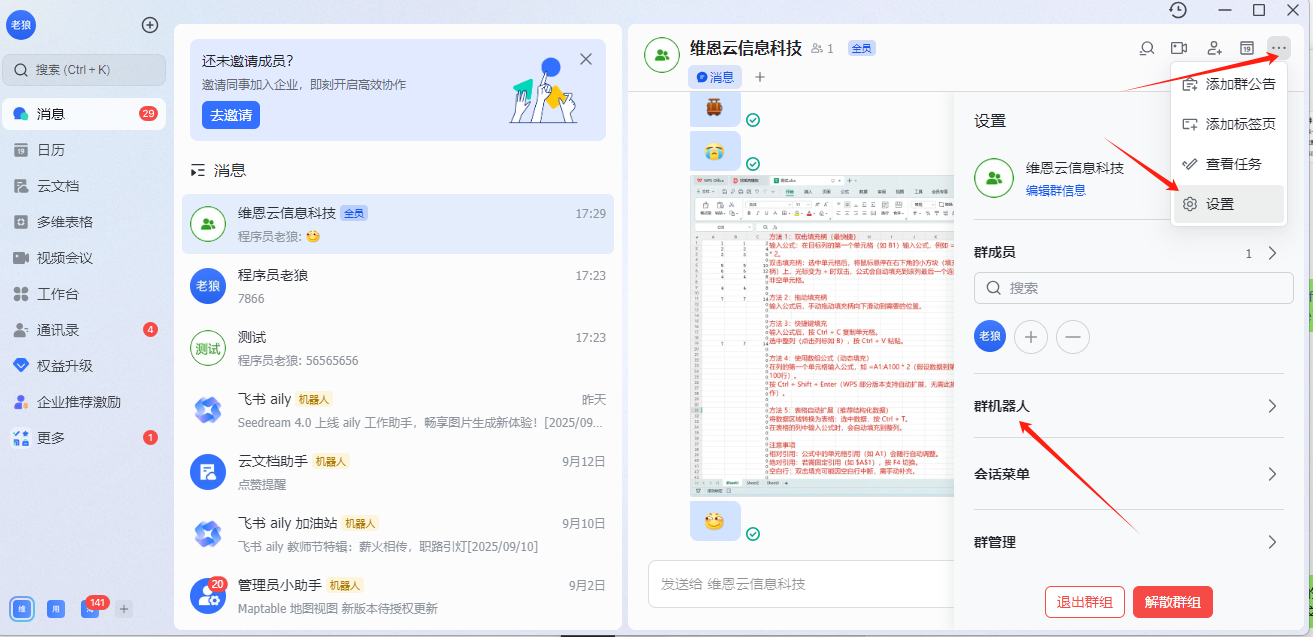Viewport: 1313px width, 637px height.
Task: Click the plus icon beside the profile avatar
Action: 150,25
